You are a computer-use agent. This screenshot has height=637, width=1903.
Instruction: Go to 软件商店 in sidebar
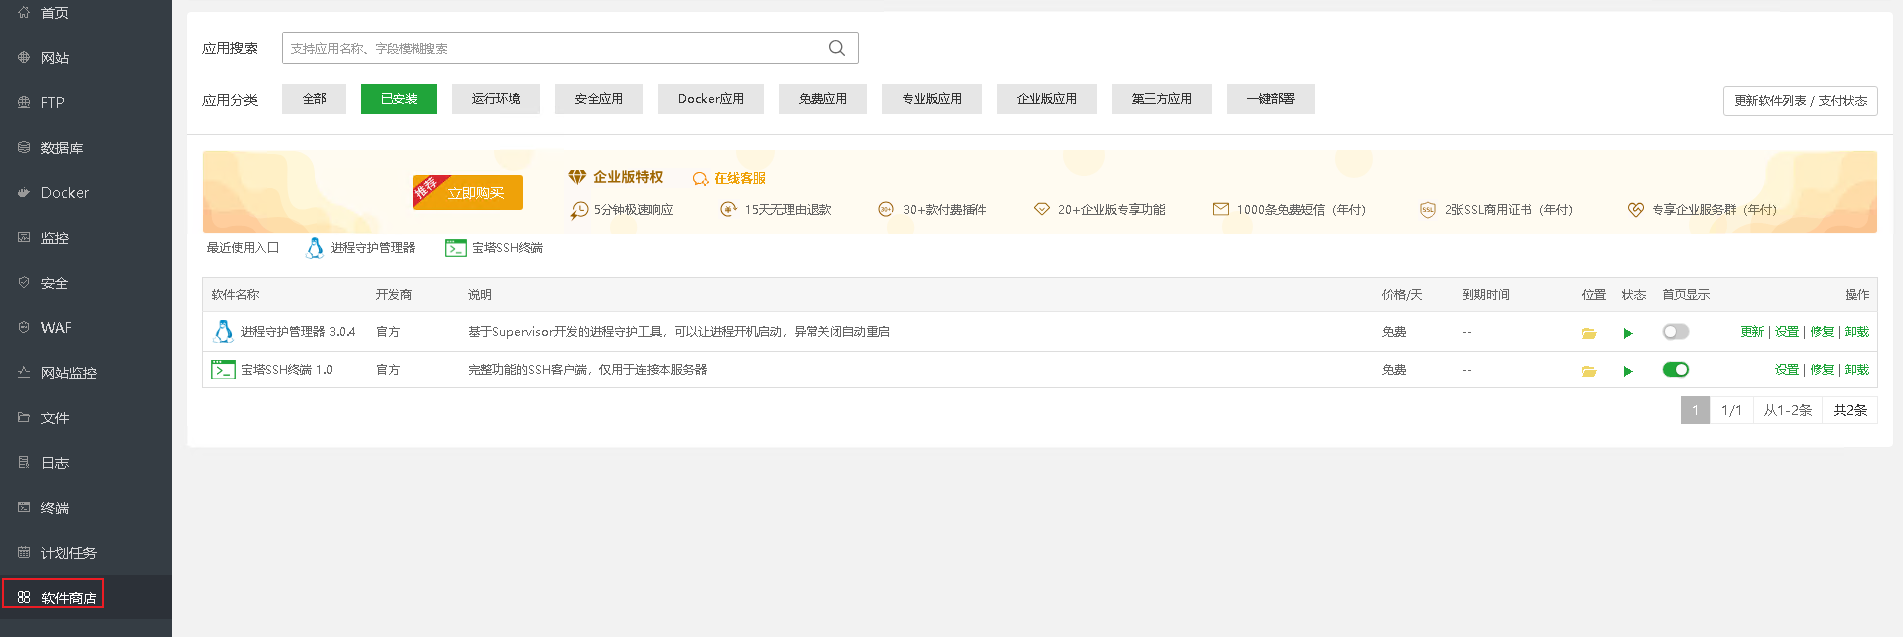tap(68, 598)
